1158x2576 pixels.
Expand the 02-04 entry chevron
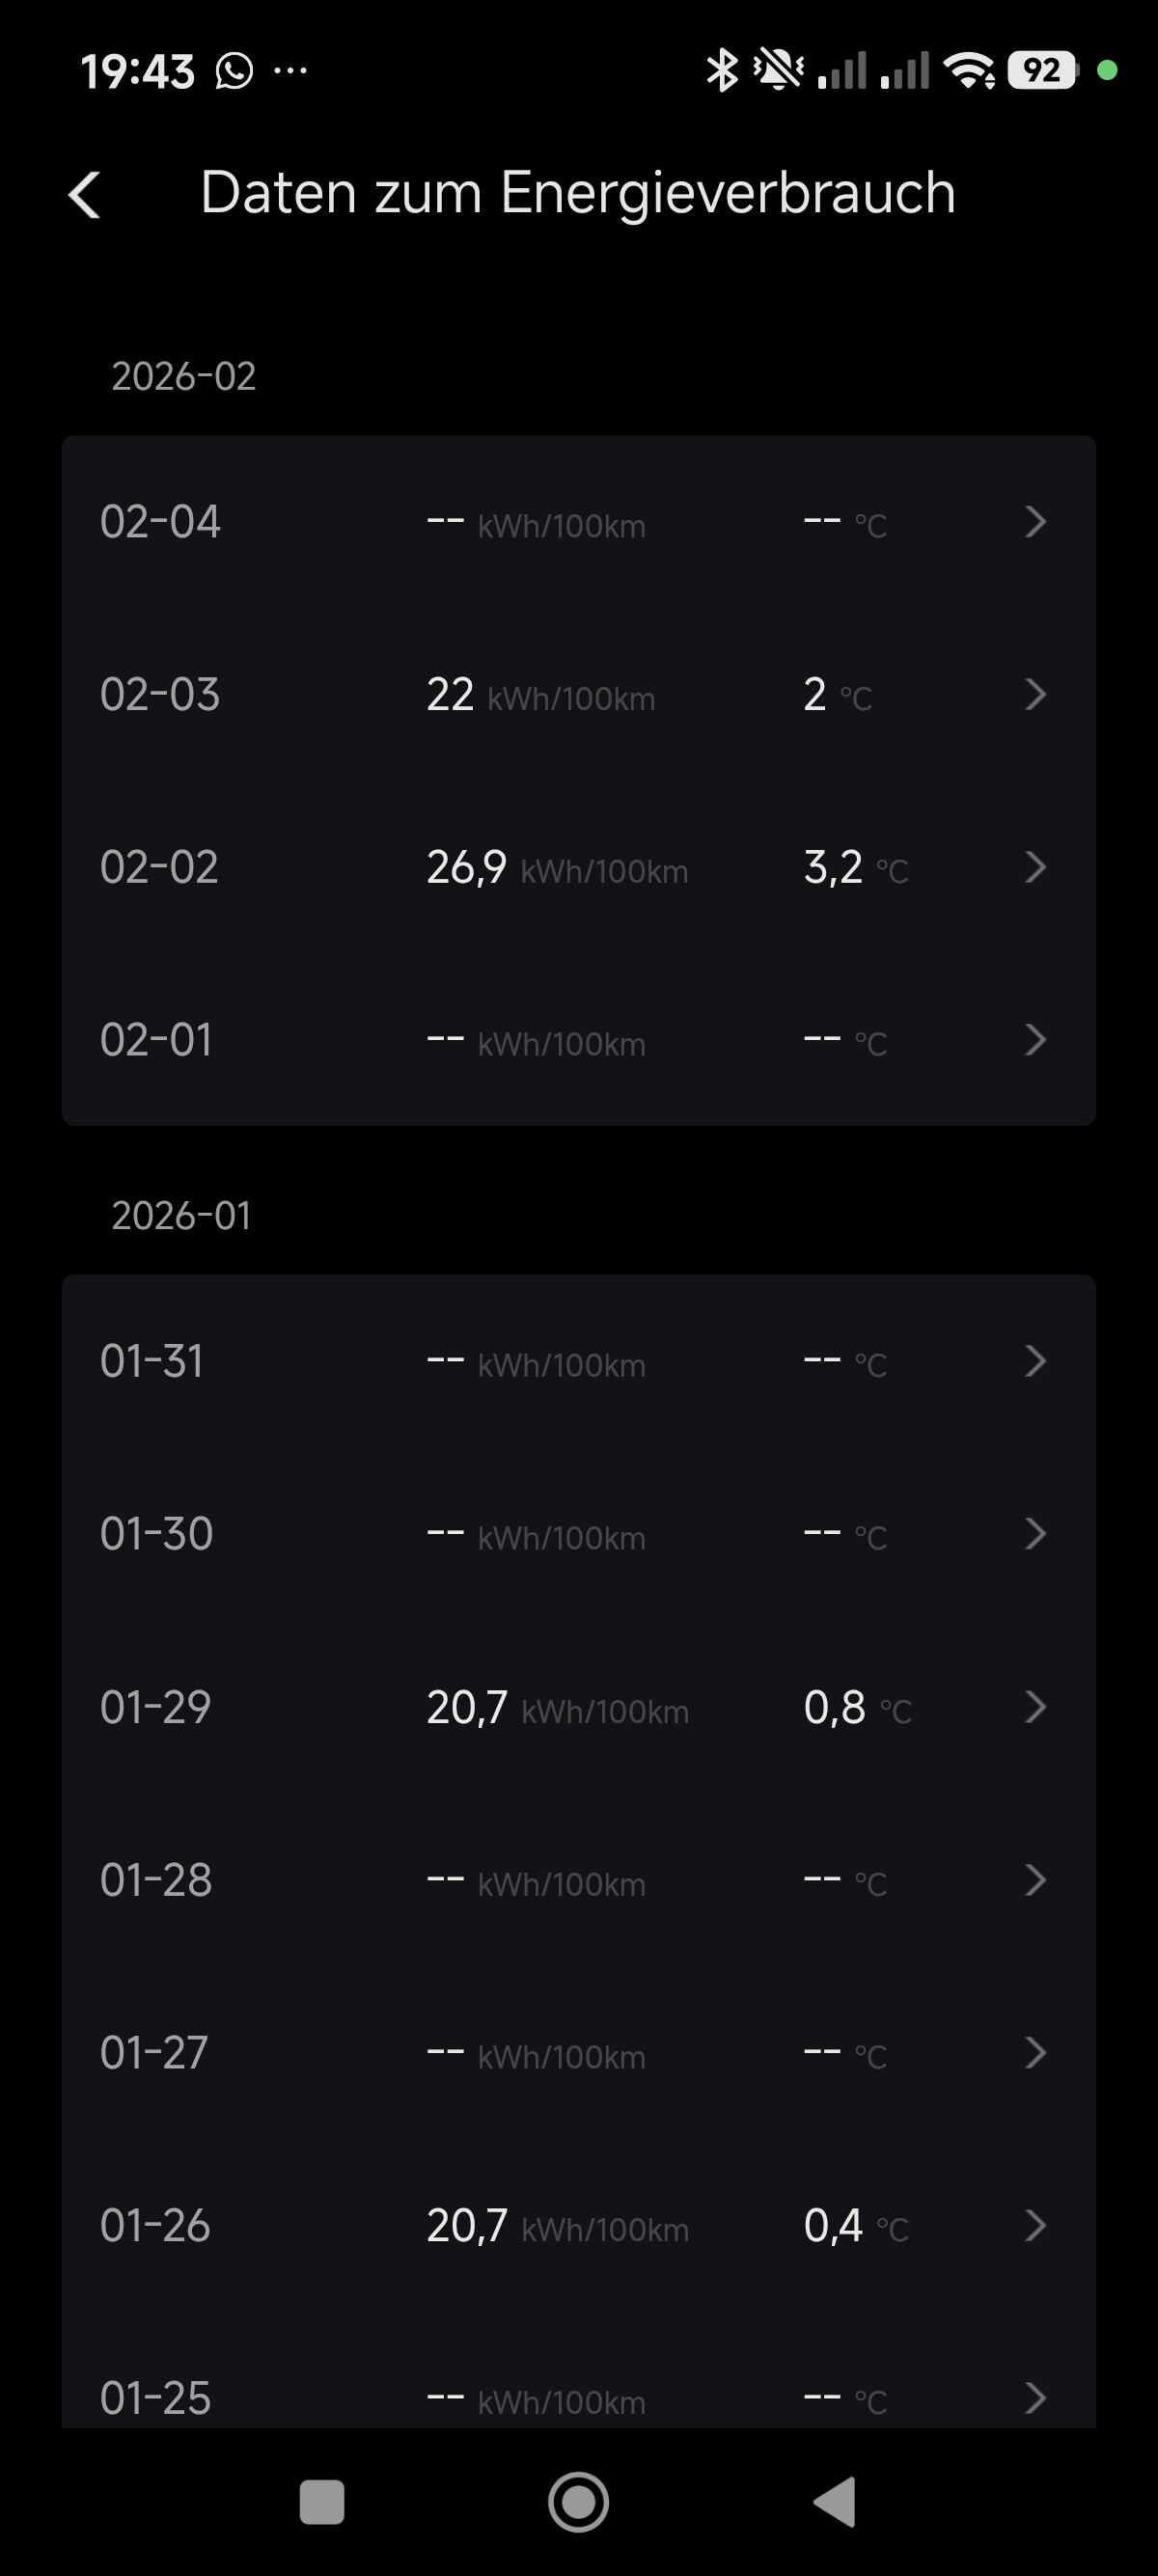(x=1035, y=522)
